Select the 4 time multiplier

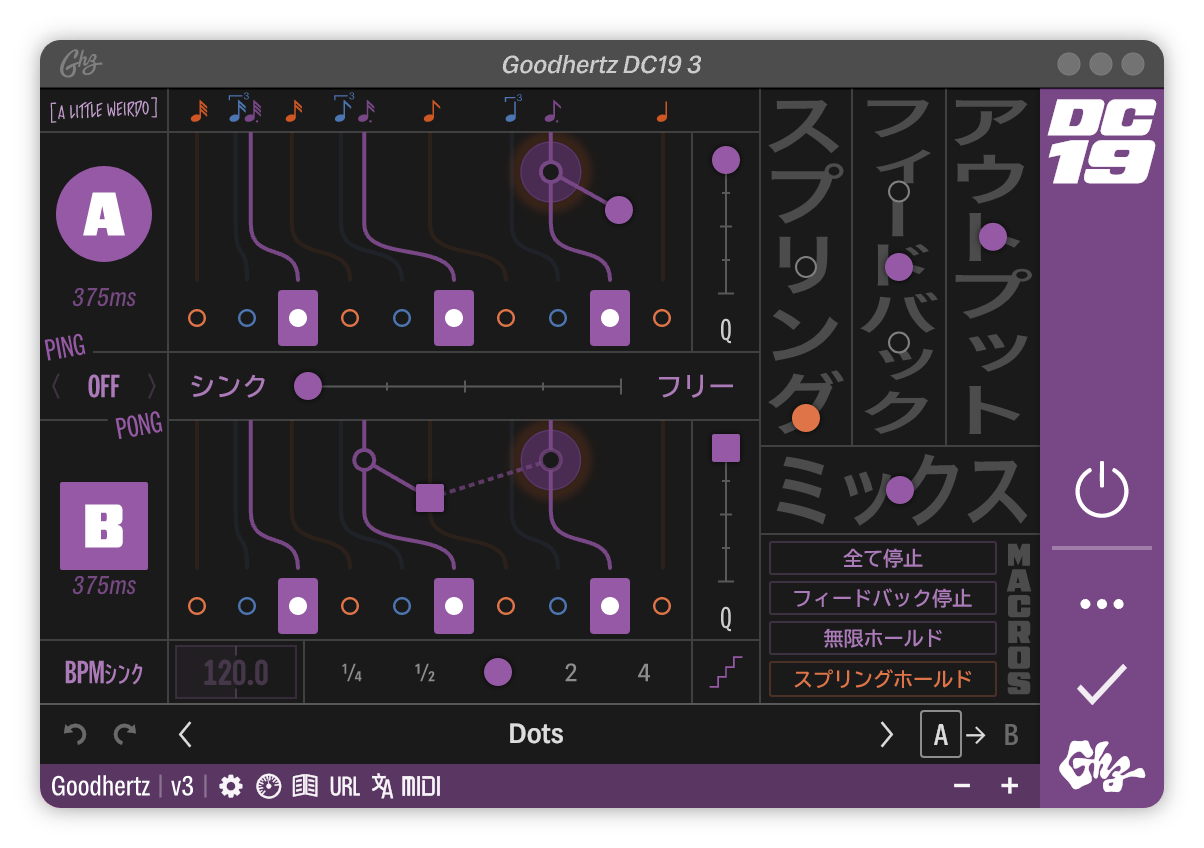(643, 673)
